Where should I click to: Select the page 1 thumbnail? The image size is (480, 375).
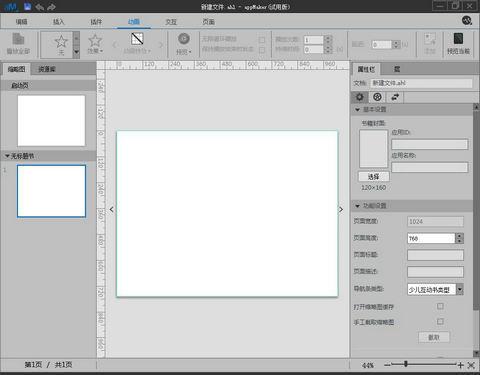click(x=51, y=191)
